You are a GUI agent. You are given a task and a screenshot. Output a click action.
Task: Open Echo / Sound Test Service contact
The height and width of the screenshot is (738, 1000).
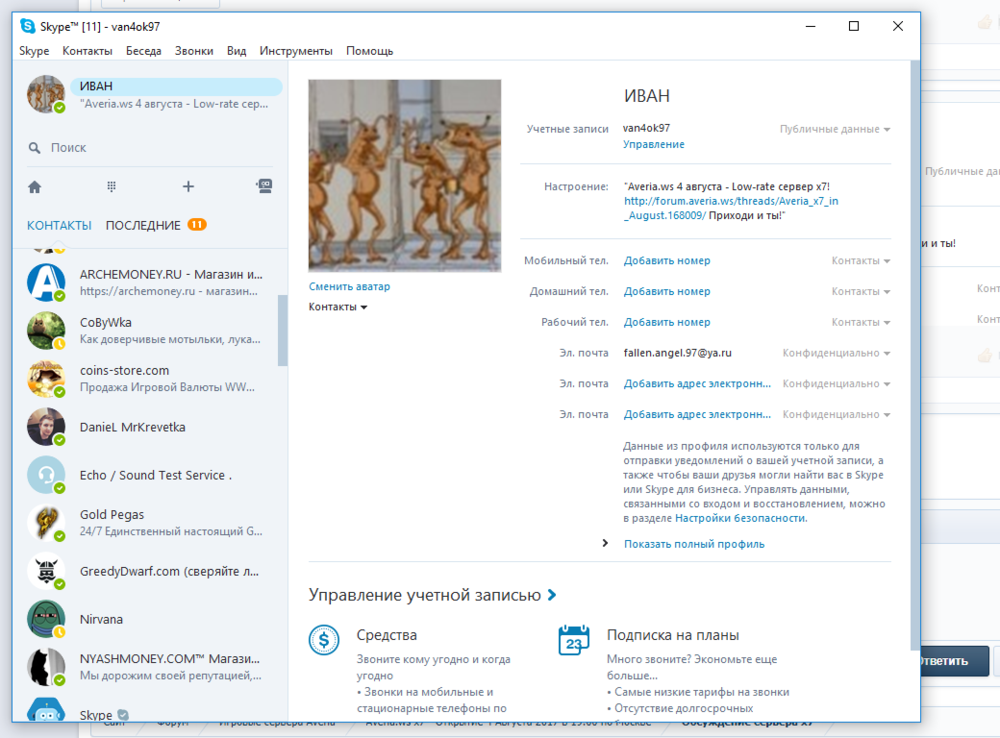(x=155, y=475)
